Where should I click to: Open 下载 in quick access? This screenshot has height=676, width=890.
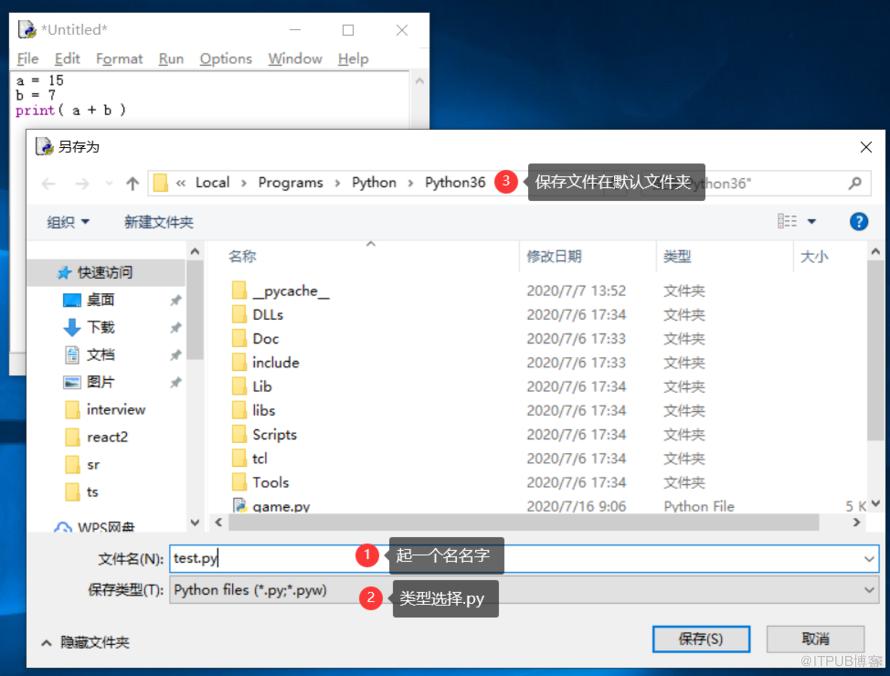[x=100, y=327]
